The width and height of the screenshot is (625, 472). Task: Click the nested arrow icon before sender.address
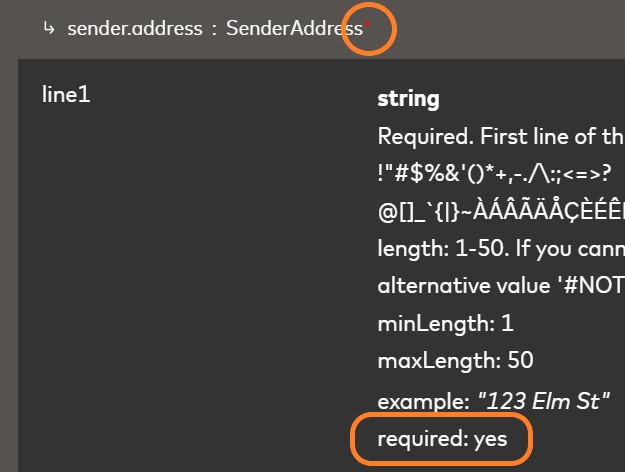tap(49, 29)
